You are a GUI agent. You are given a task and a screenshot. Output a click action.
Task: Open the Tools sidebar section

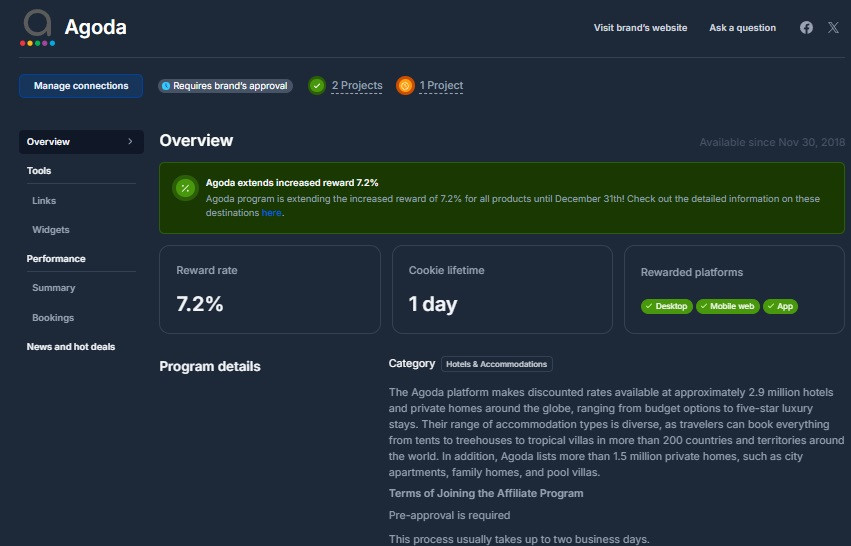tap(39, 170)
